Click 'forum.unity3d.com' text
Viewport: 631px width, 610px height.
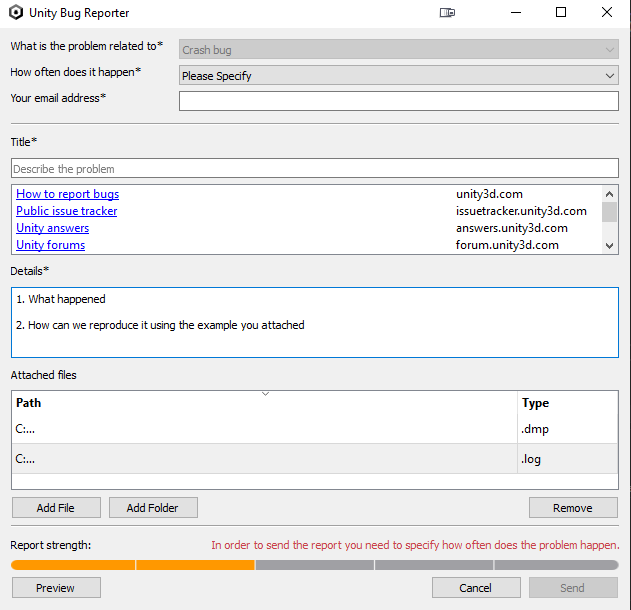tap(507, 245)
